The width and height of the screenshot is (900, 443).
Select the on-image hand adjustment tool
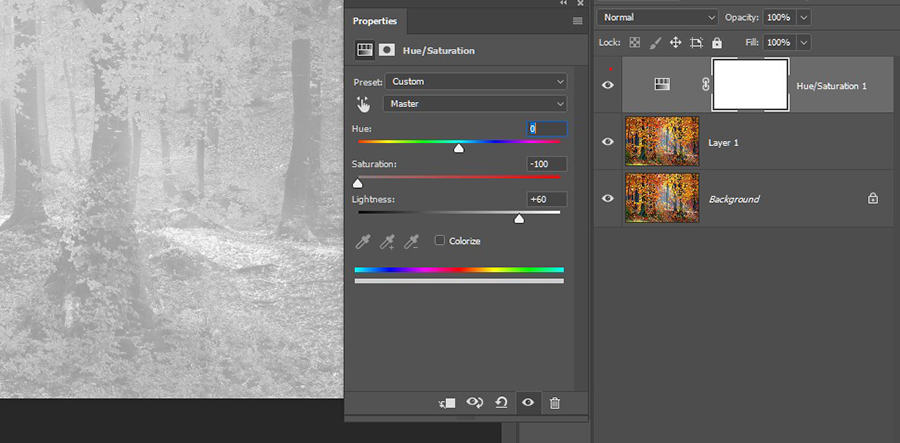[364, 104]
